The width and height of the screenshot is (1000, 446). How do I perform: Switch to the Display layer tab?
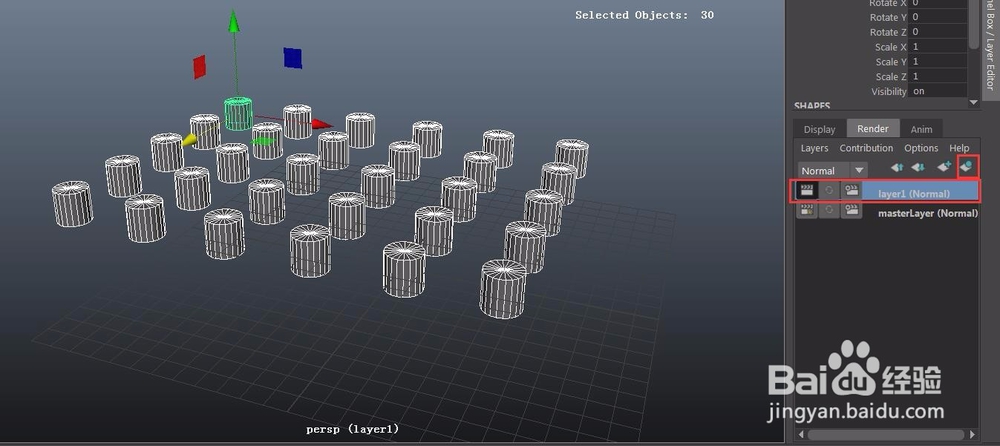point(819,129)
